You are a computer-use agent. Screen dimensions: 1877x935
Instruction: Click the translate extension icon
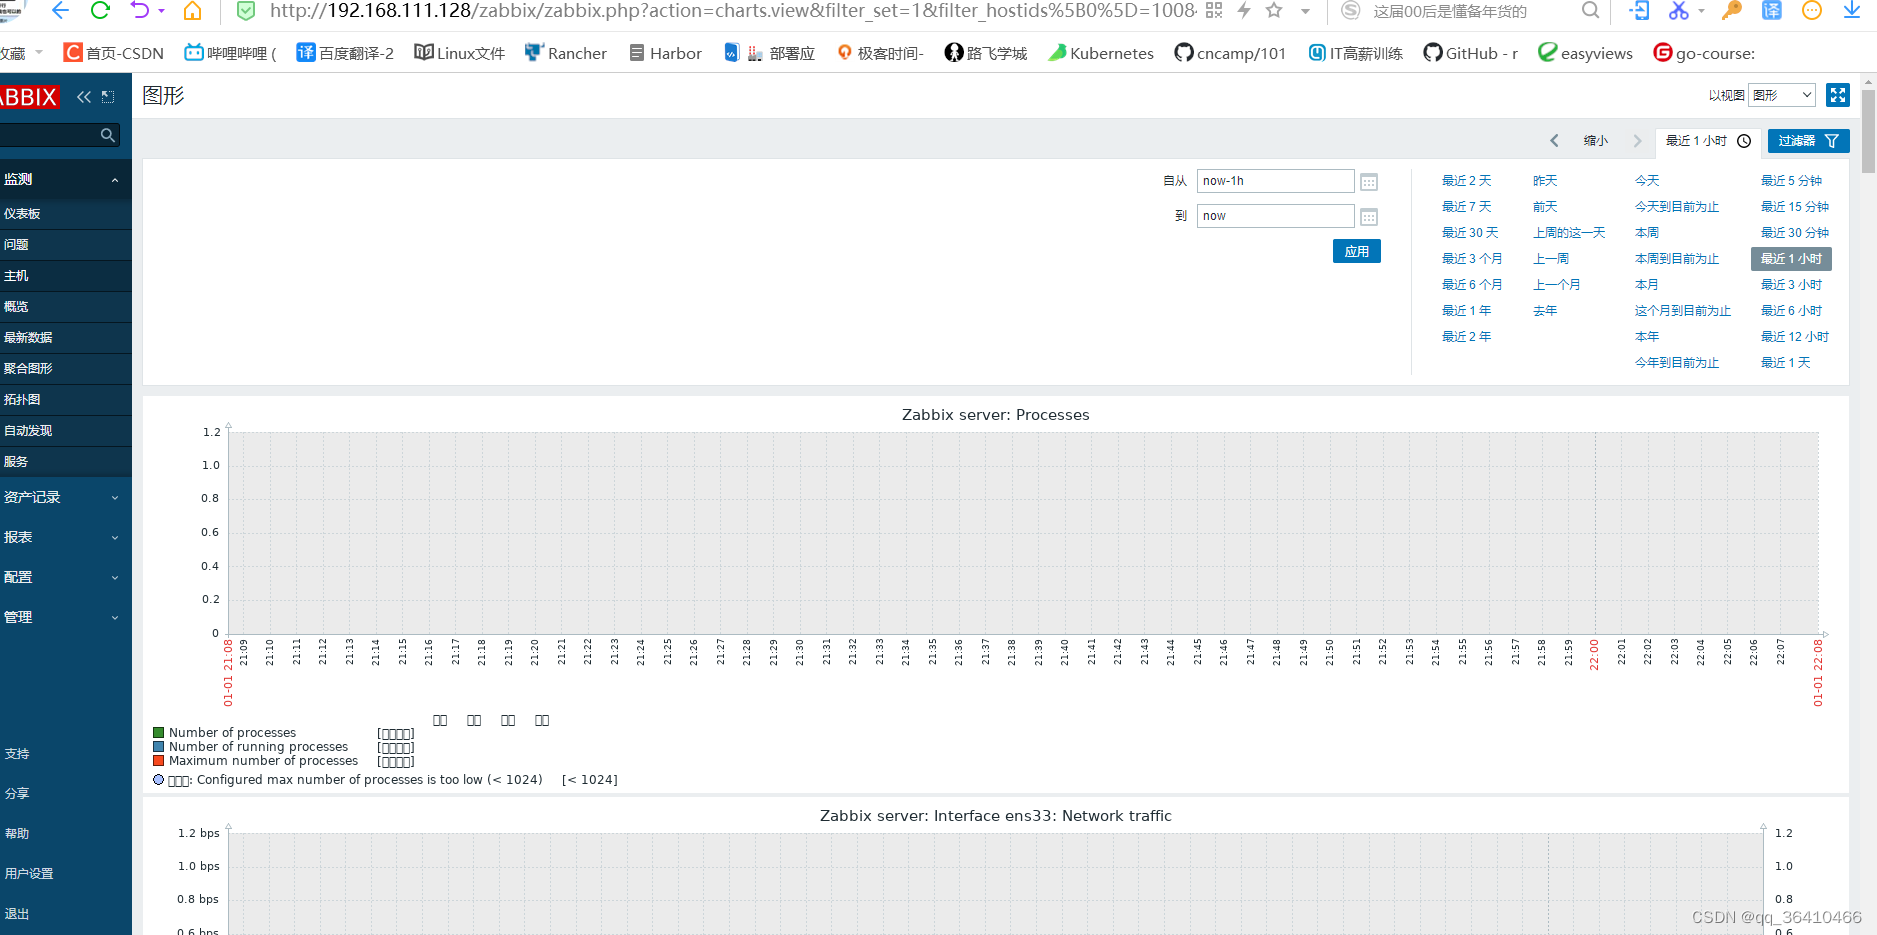click(1772, 11)
